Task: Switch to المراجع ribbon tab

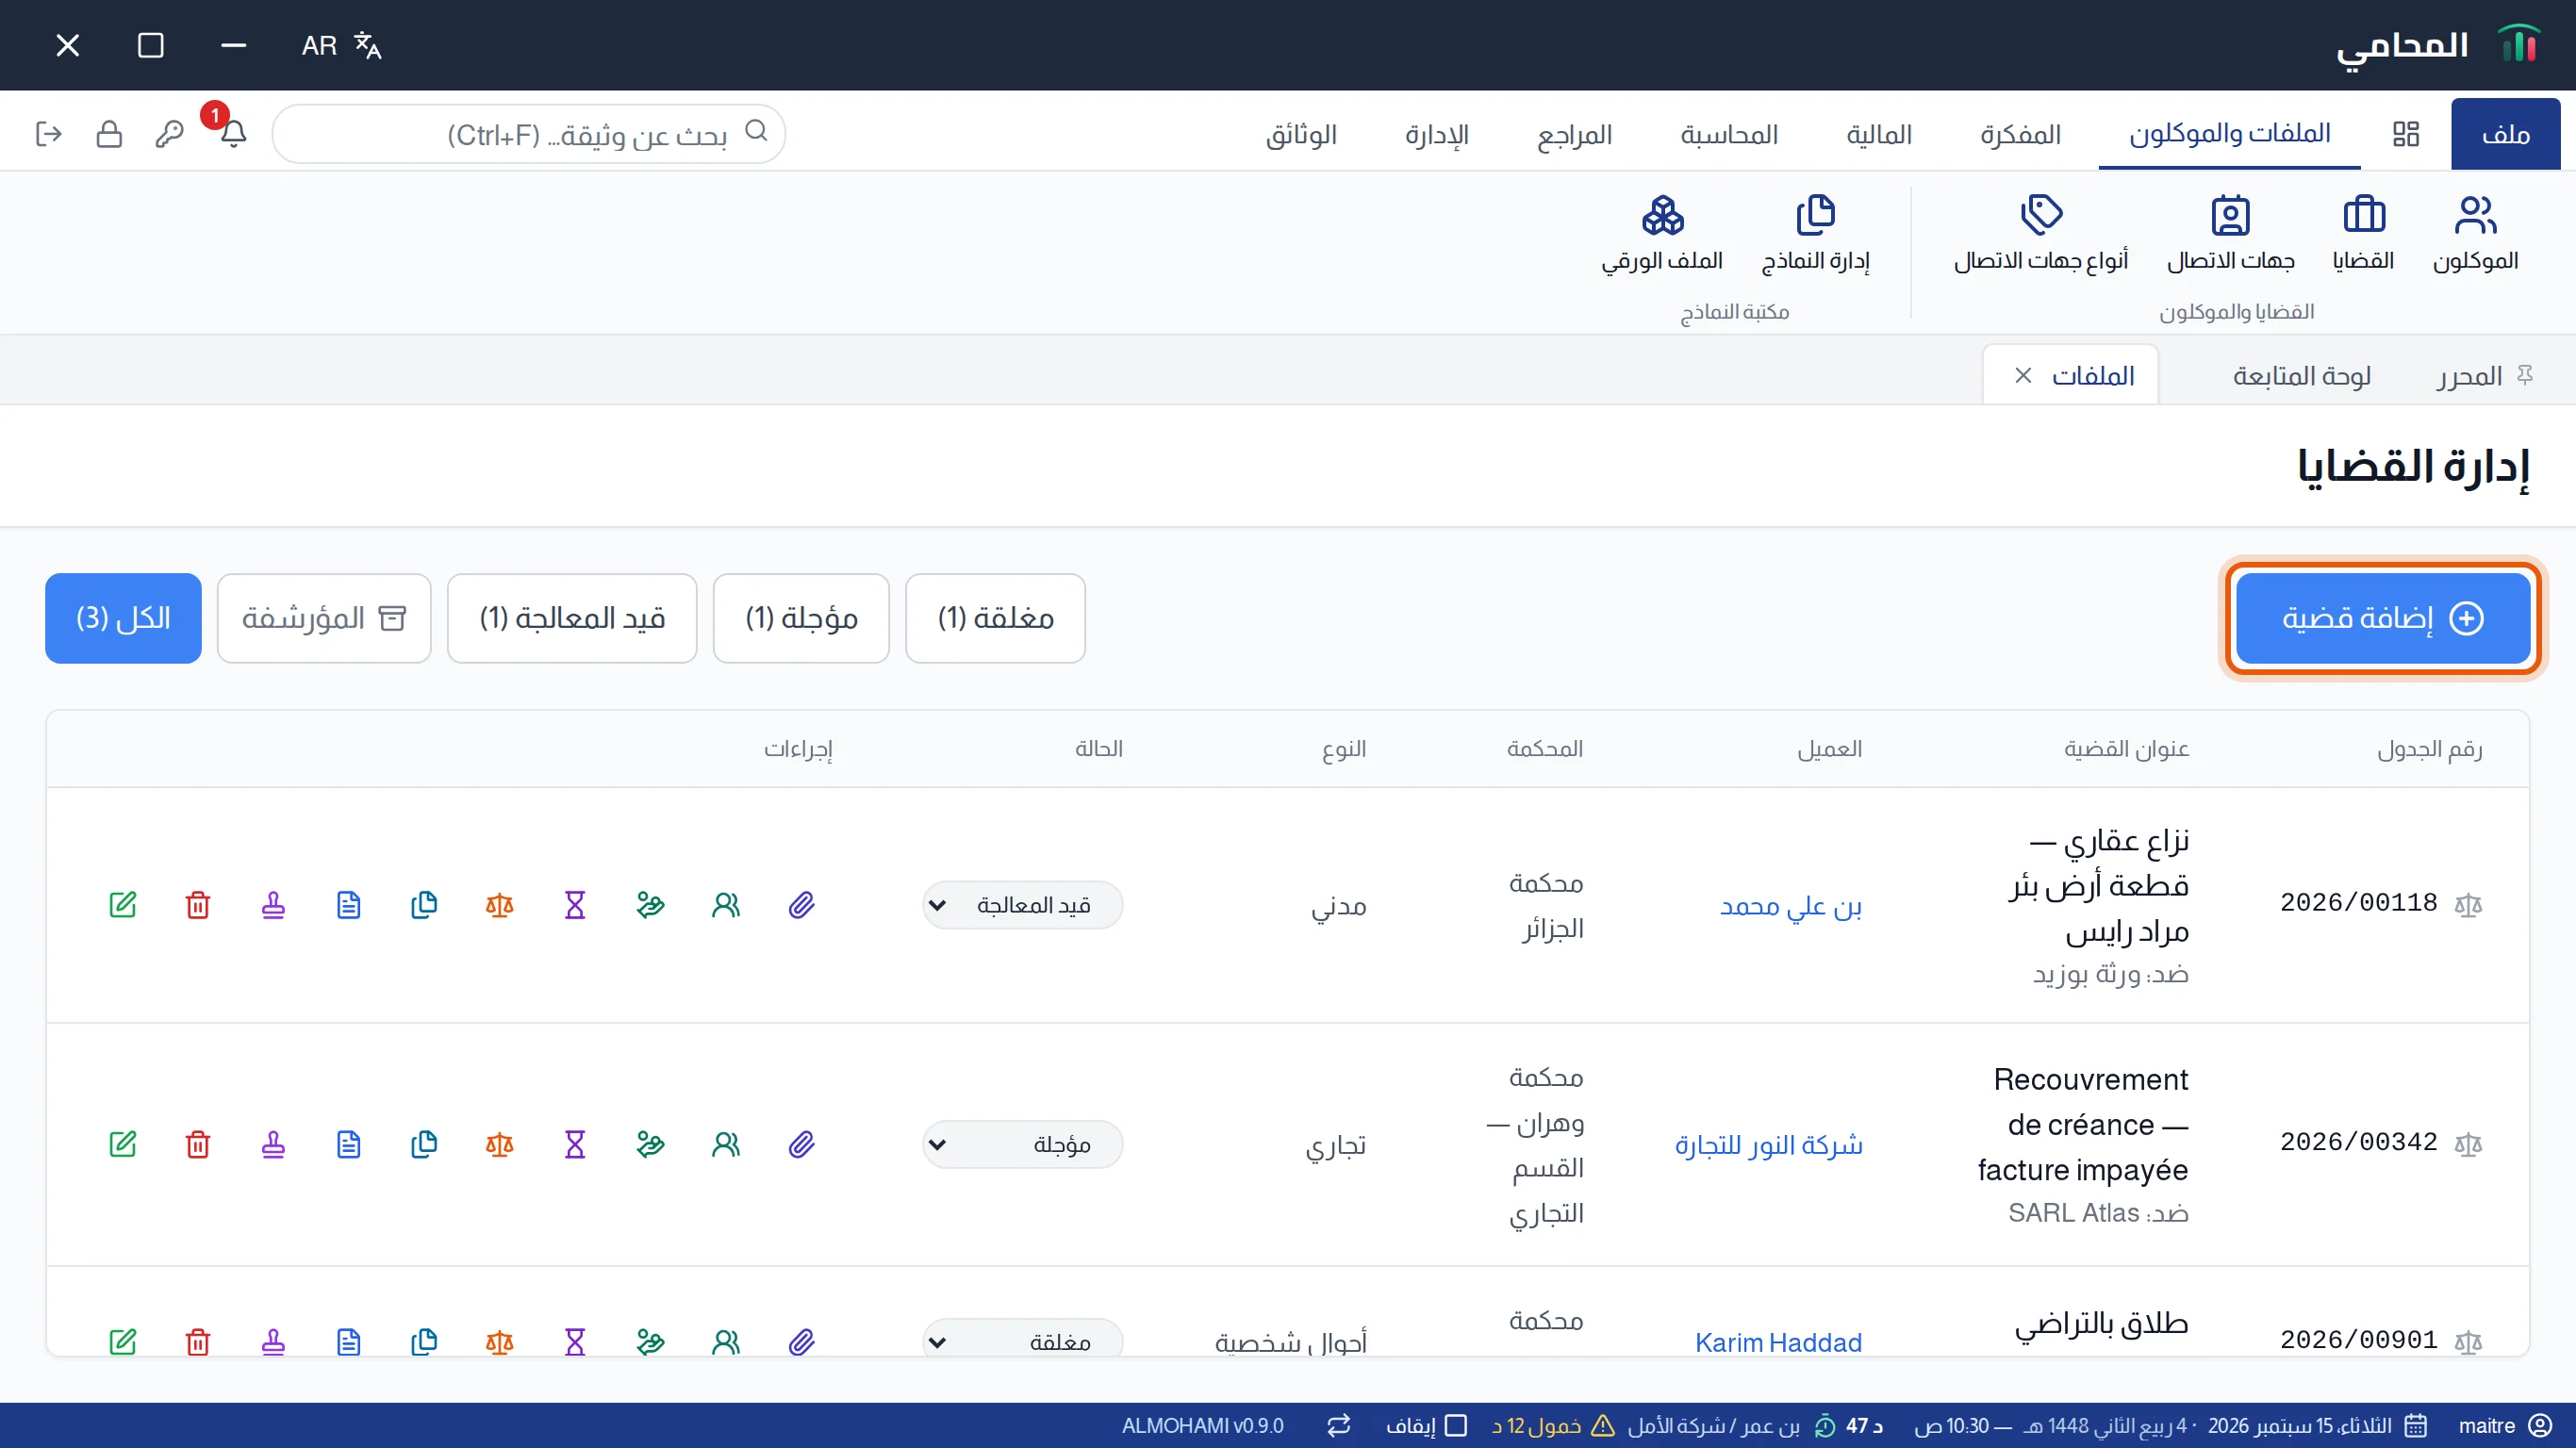Action: point(1574,134)
